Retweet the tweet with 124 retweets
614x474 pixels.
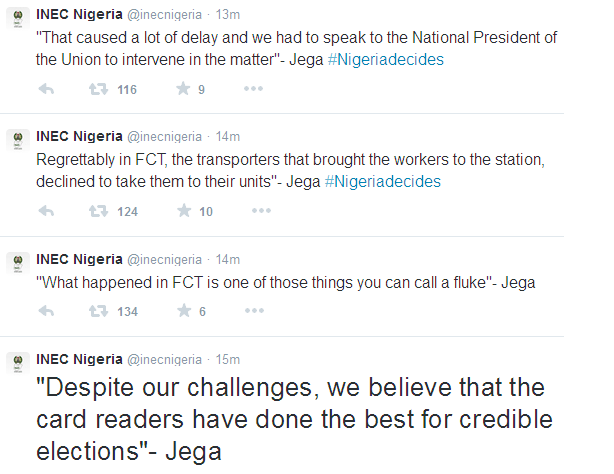99,211
